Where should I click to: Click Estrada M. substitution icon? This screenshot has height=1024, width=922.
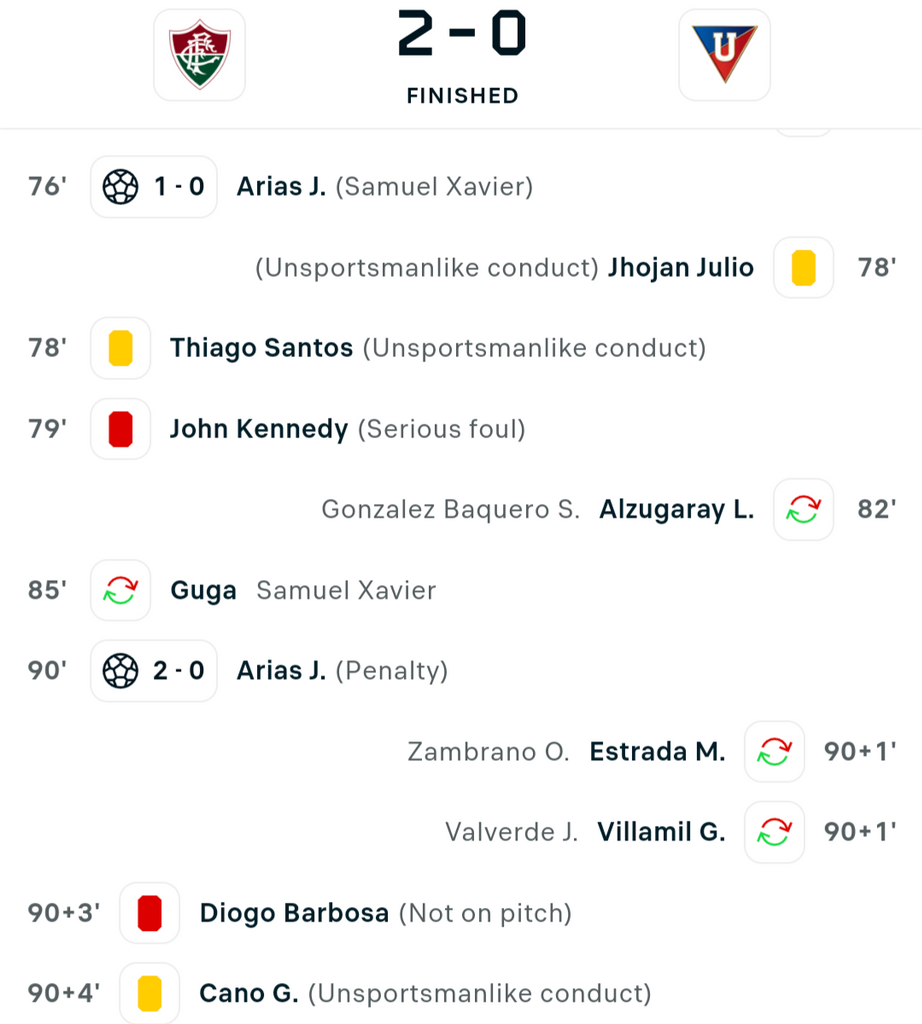point(774,752)
